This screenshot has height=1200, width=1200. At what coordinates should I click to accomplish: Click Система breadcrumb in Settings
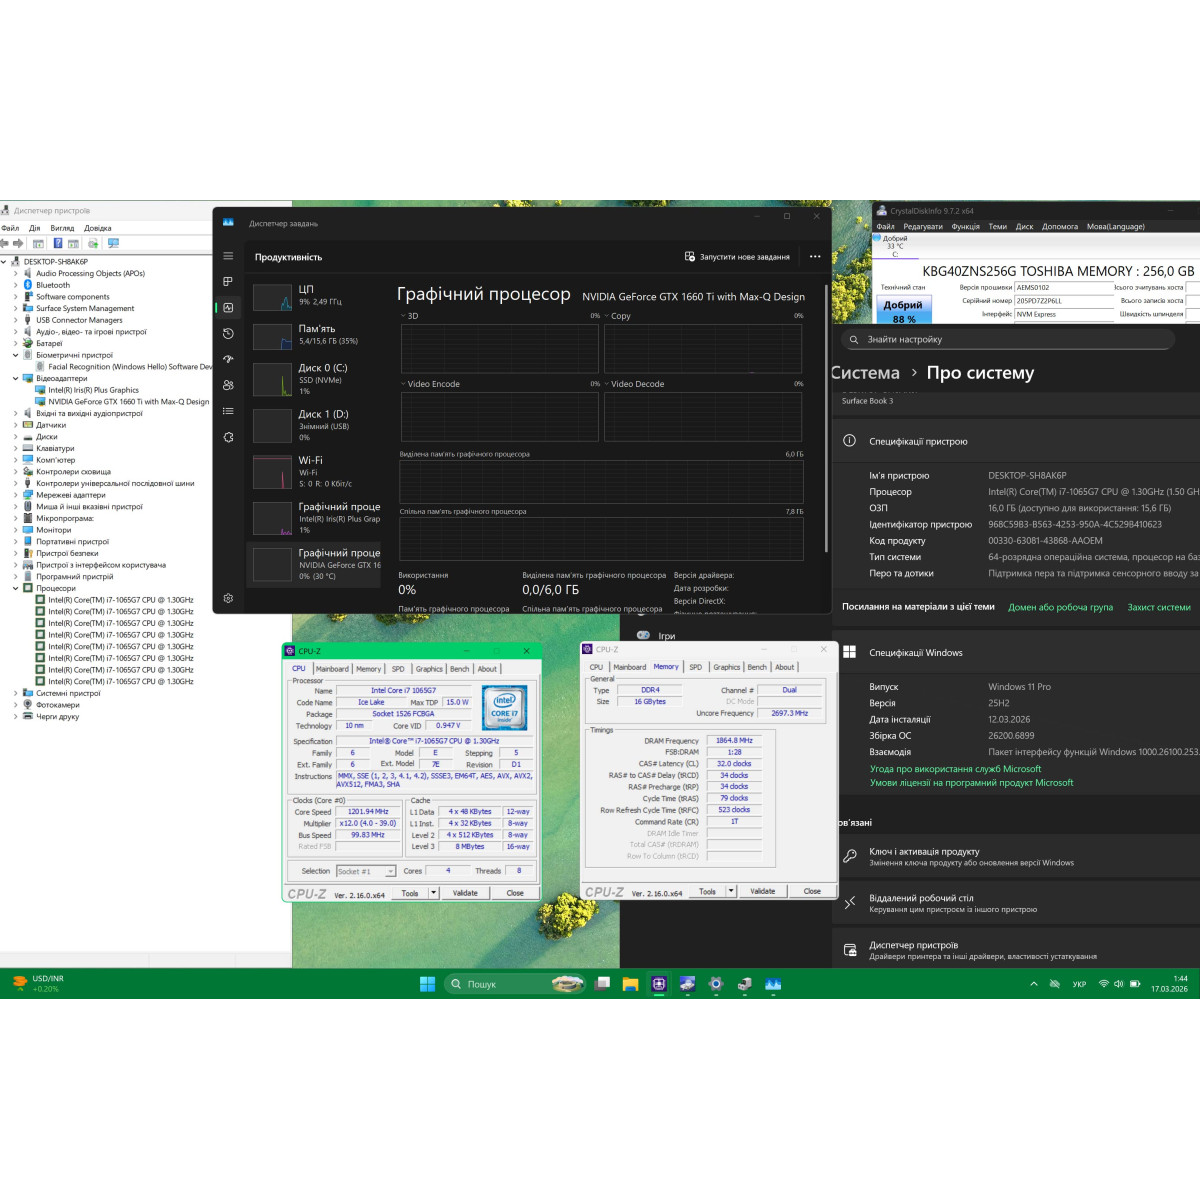click(x=865, y=373)
